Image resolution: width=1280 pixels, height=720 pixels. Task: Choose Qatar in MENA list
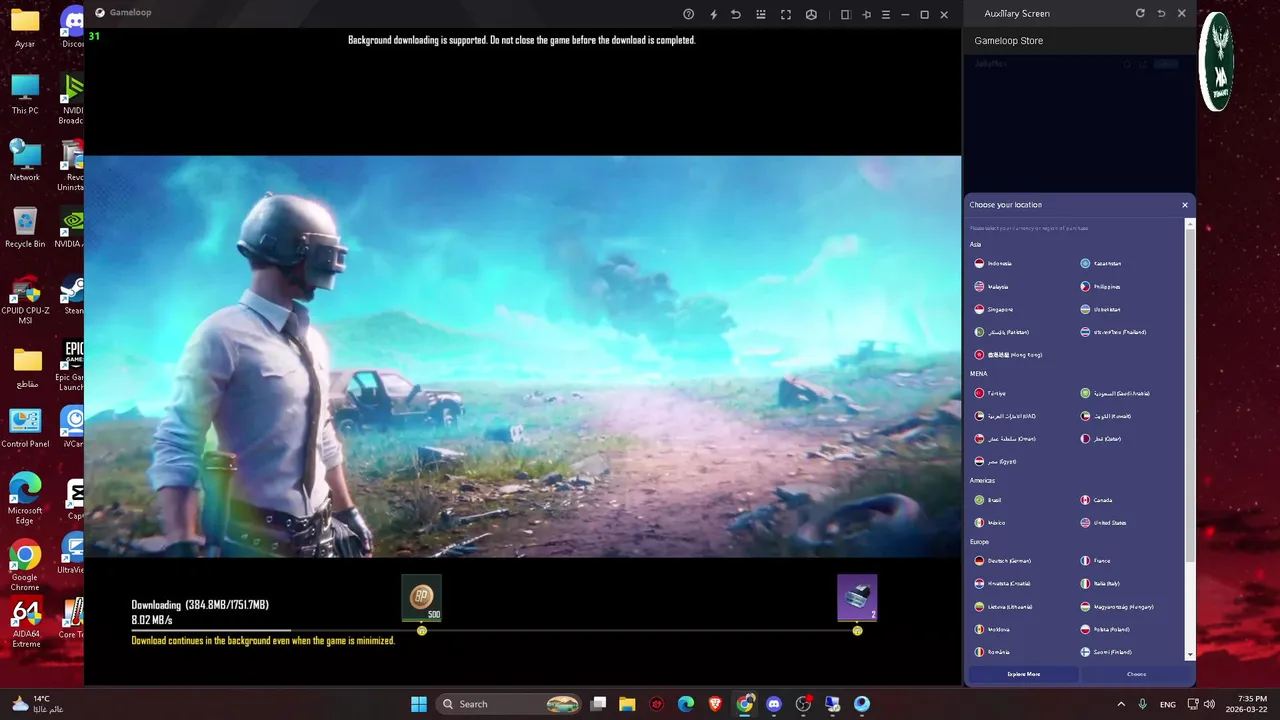point(1100,439)
